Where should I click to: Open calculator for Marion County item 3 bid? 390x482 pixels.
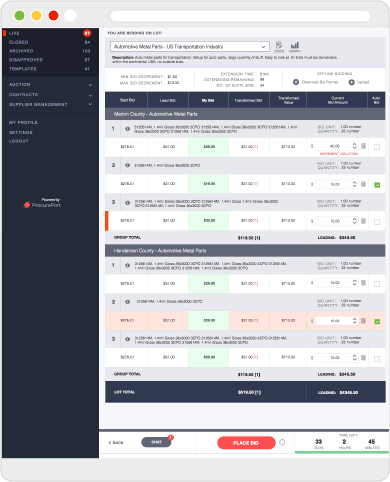click(x=363, y=221)
